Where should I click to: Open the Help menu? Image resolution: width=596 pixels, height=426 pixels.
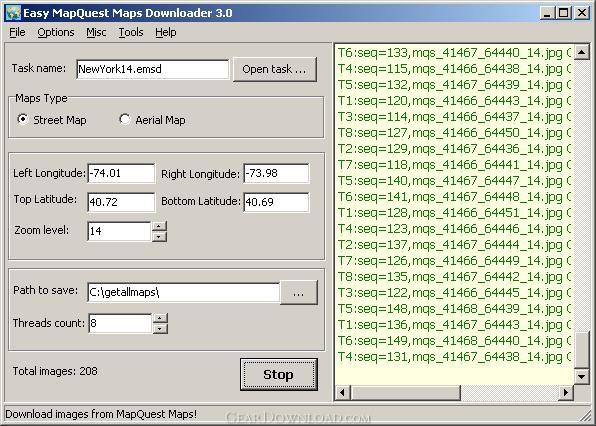tap(165, 32)
